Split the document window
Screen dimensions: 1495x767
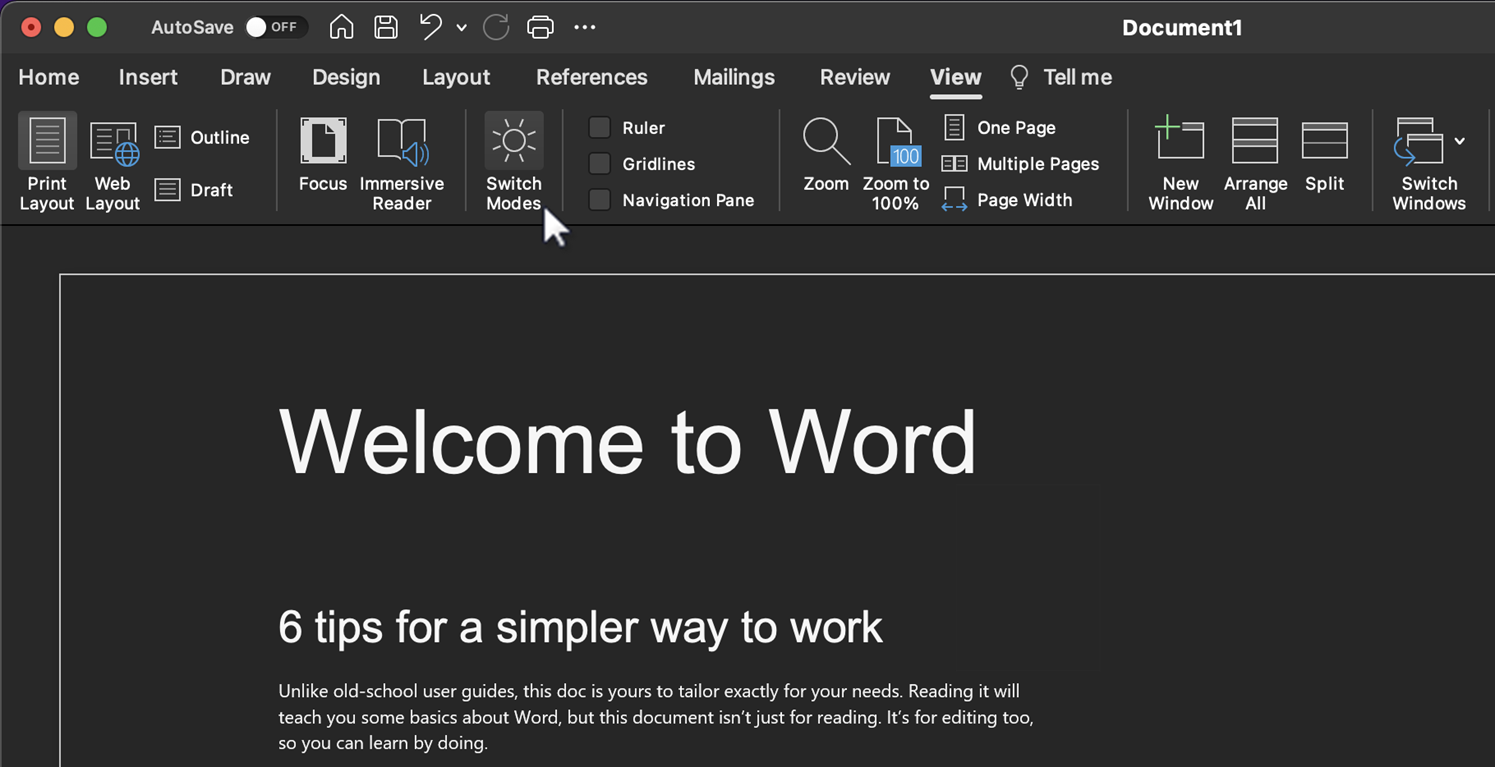point(1324,141)
